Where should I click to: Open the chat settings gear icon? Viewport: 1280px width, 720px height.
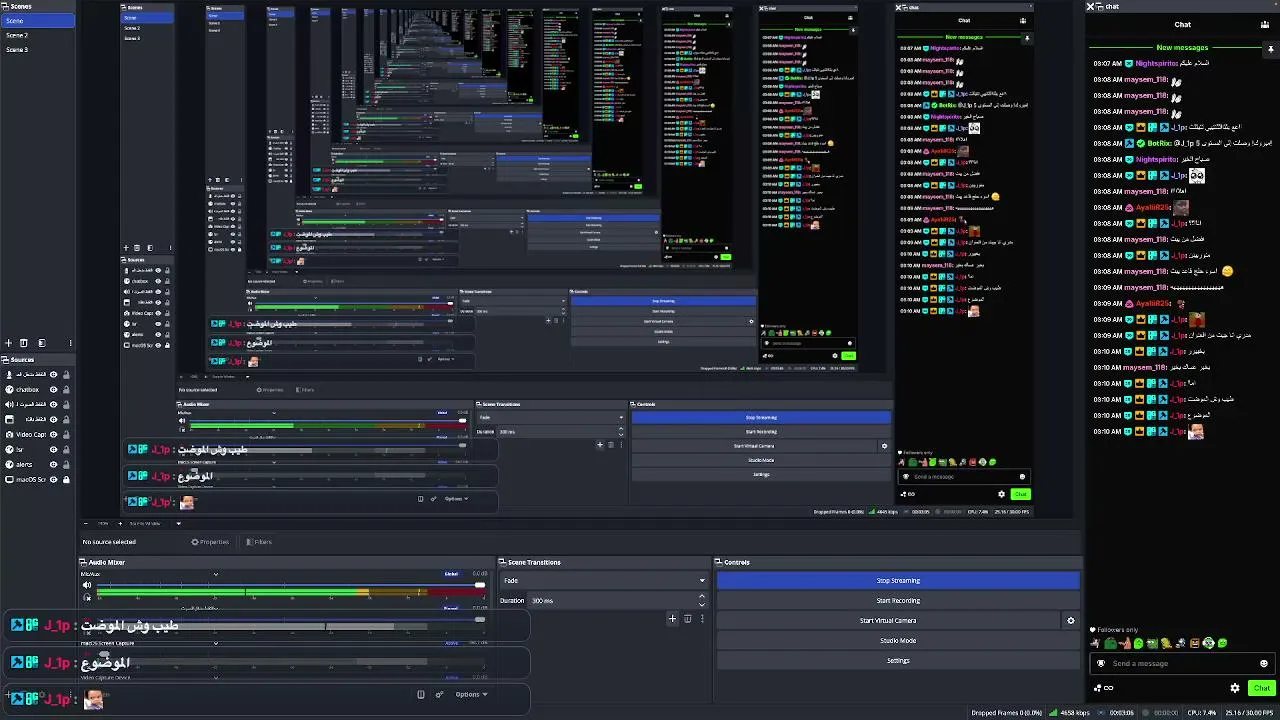[1235, 688]
